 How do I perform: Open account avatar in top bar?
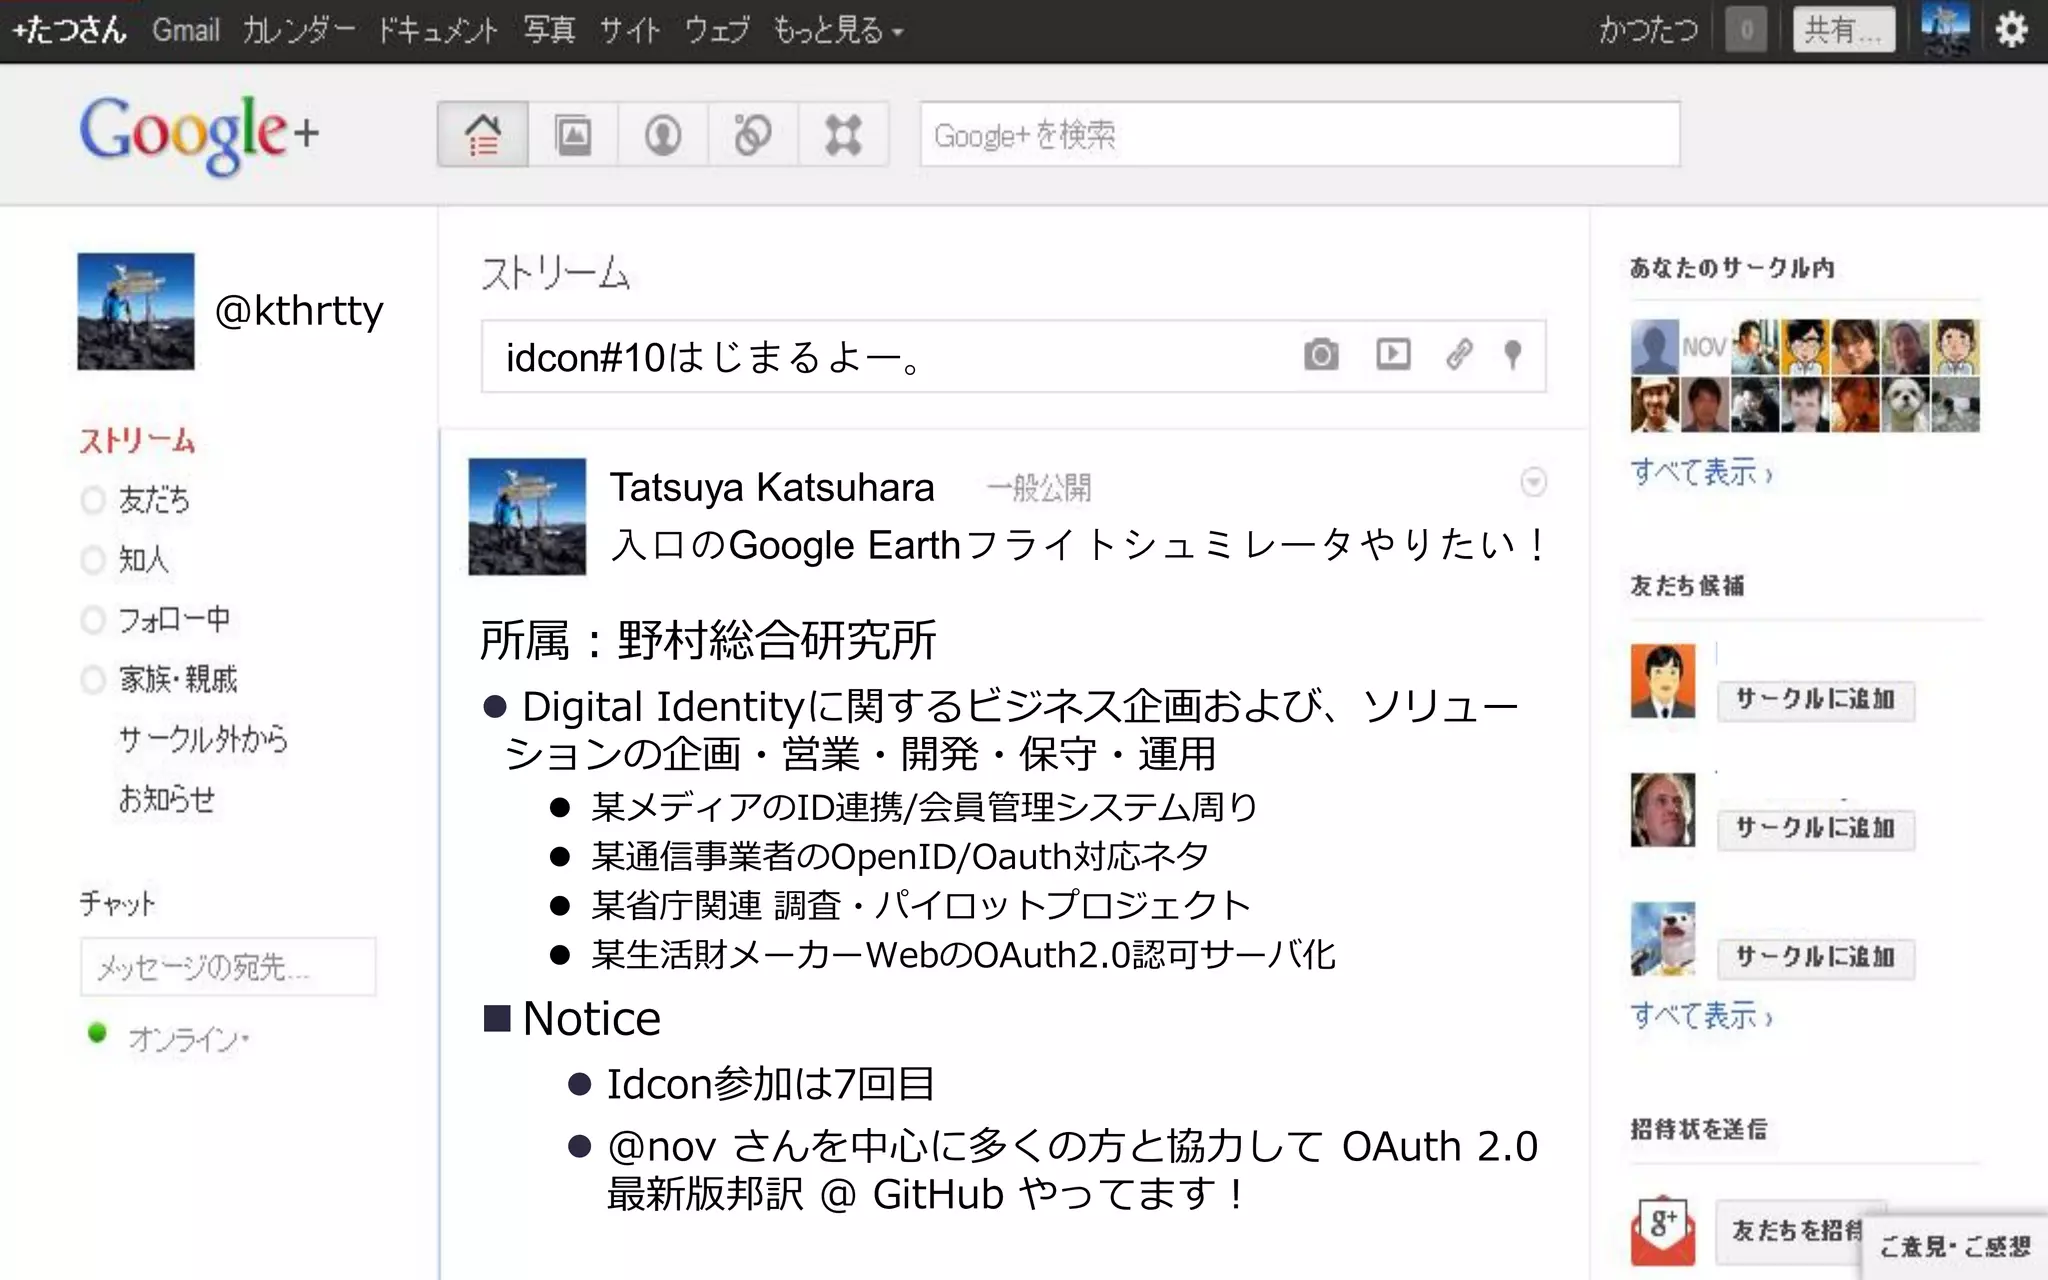(x=1945, y=28)
